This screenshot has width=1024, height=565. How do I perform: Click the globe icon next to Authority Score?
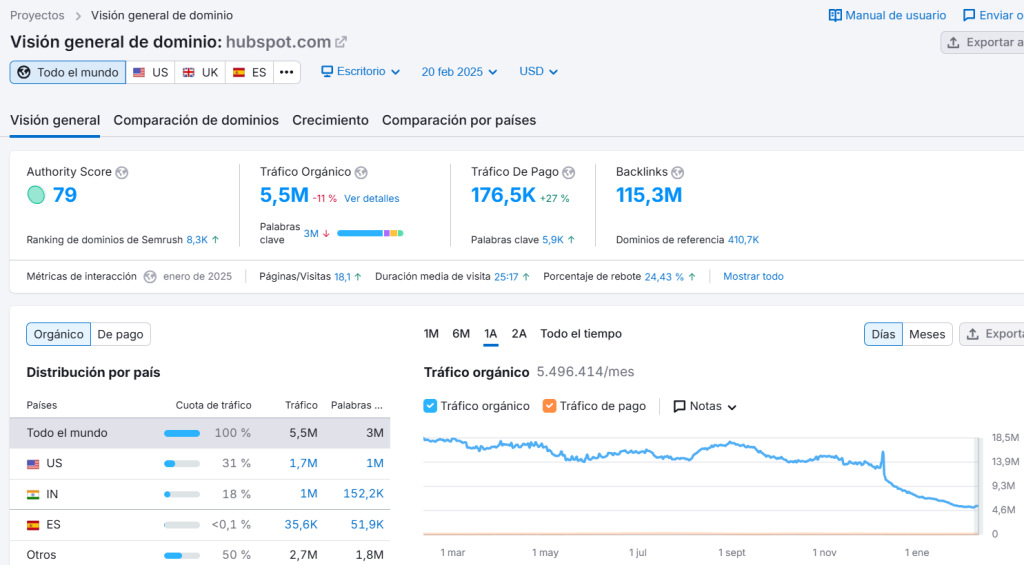121,172
